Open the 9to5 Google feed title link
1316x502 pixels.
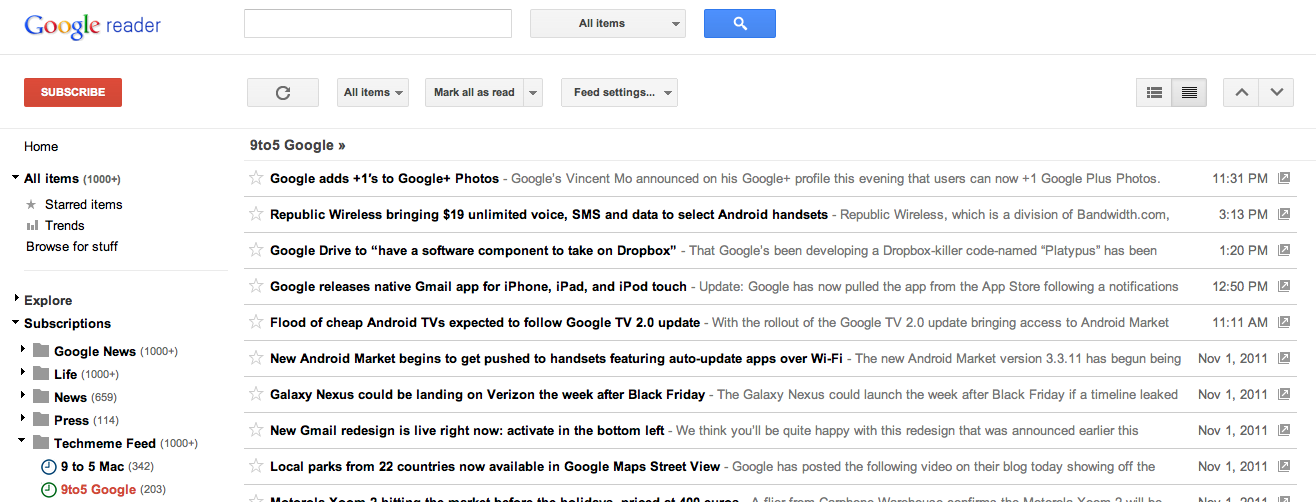click(297, 145)
